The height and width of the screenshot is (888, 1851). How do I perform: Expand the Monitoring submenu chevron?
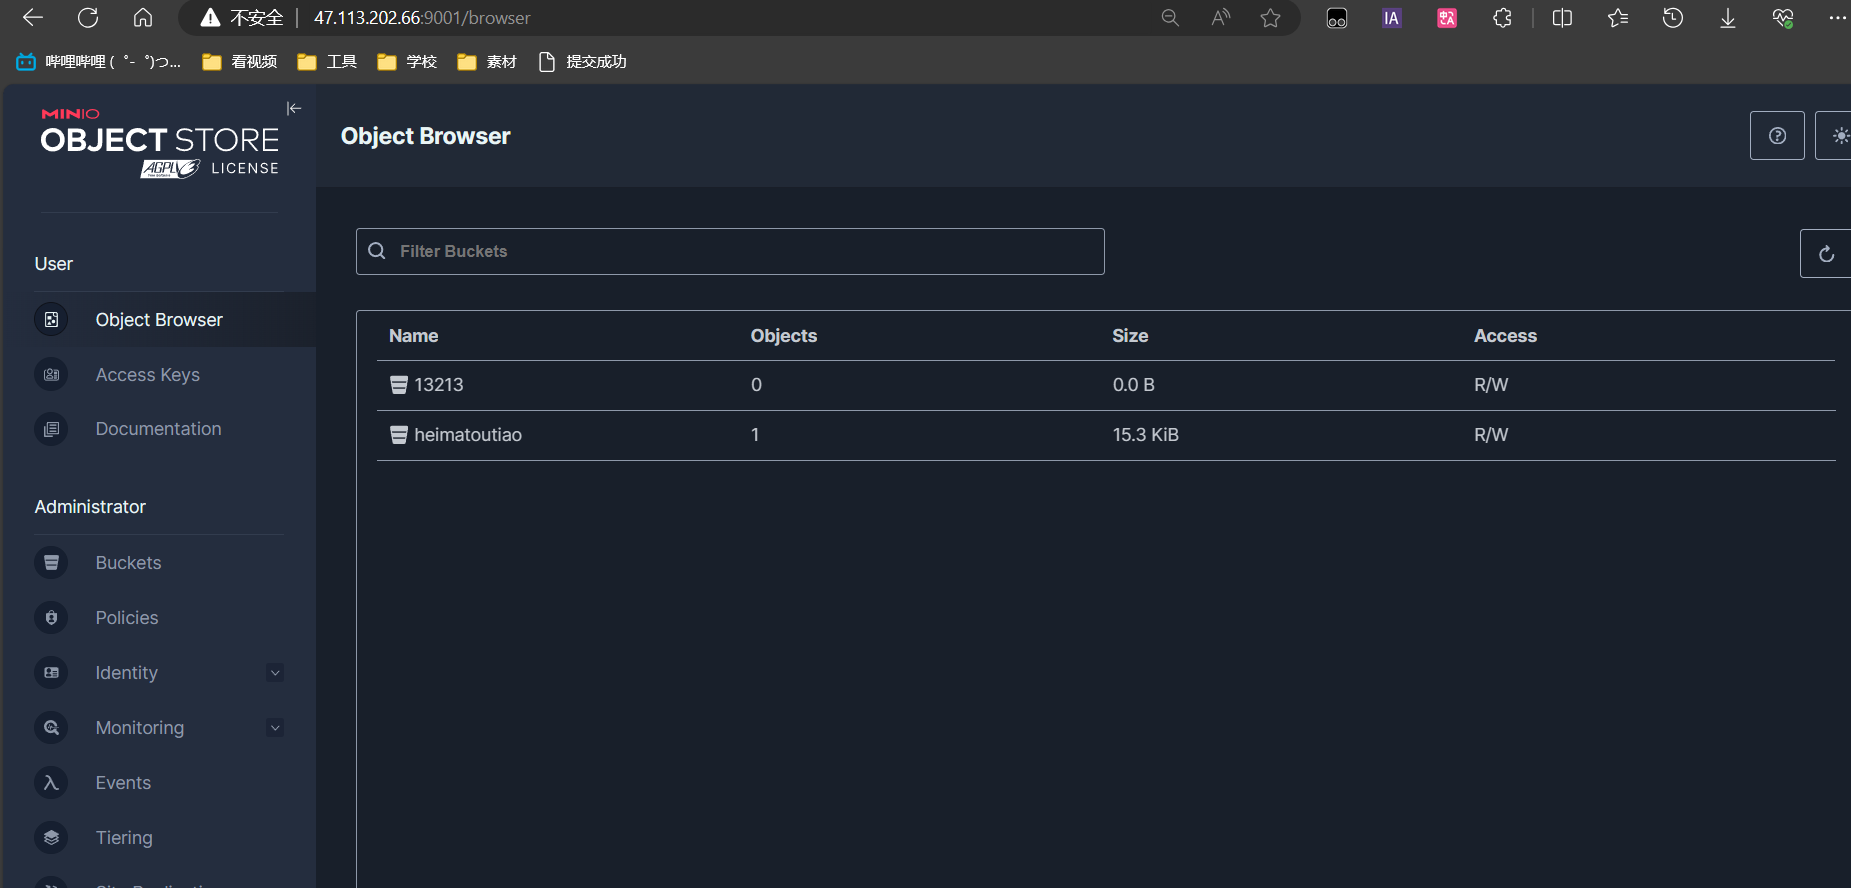tap(275, 728)
